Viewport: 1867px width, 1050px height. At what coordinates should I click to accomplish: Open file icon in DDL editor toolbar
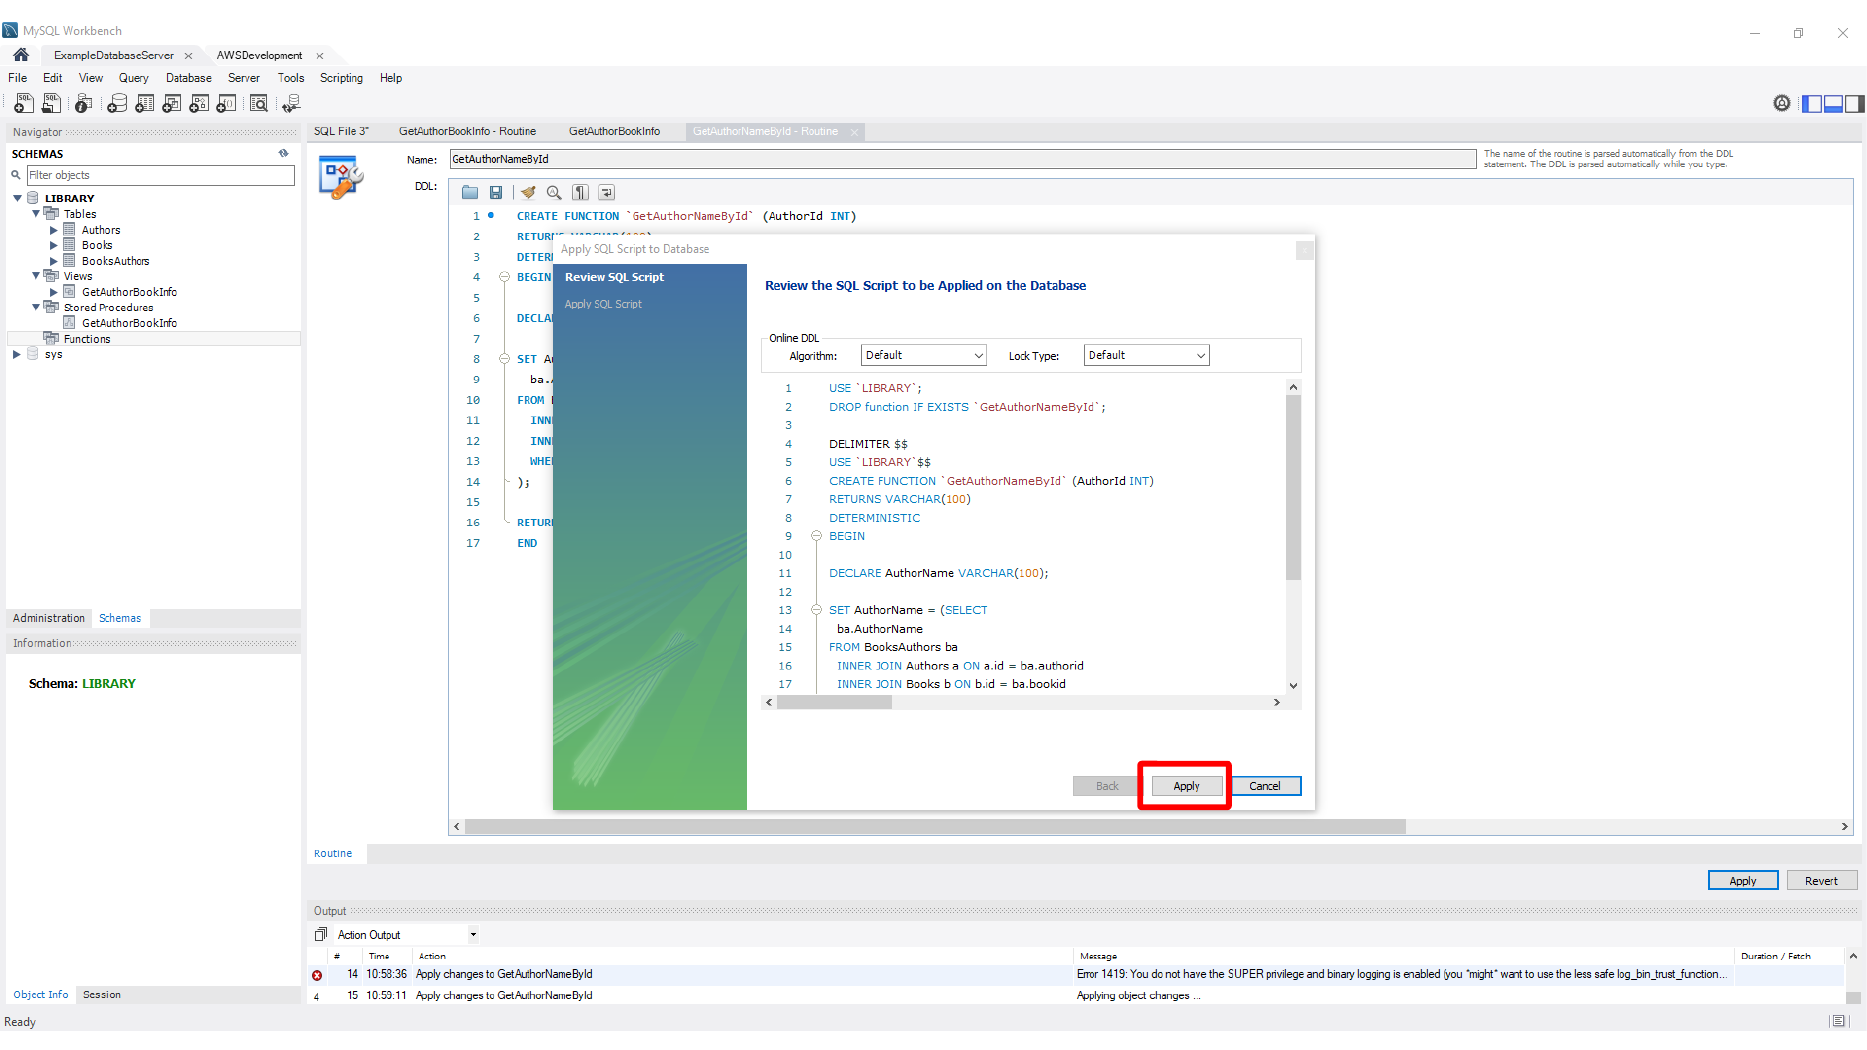click(470, 192)
